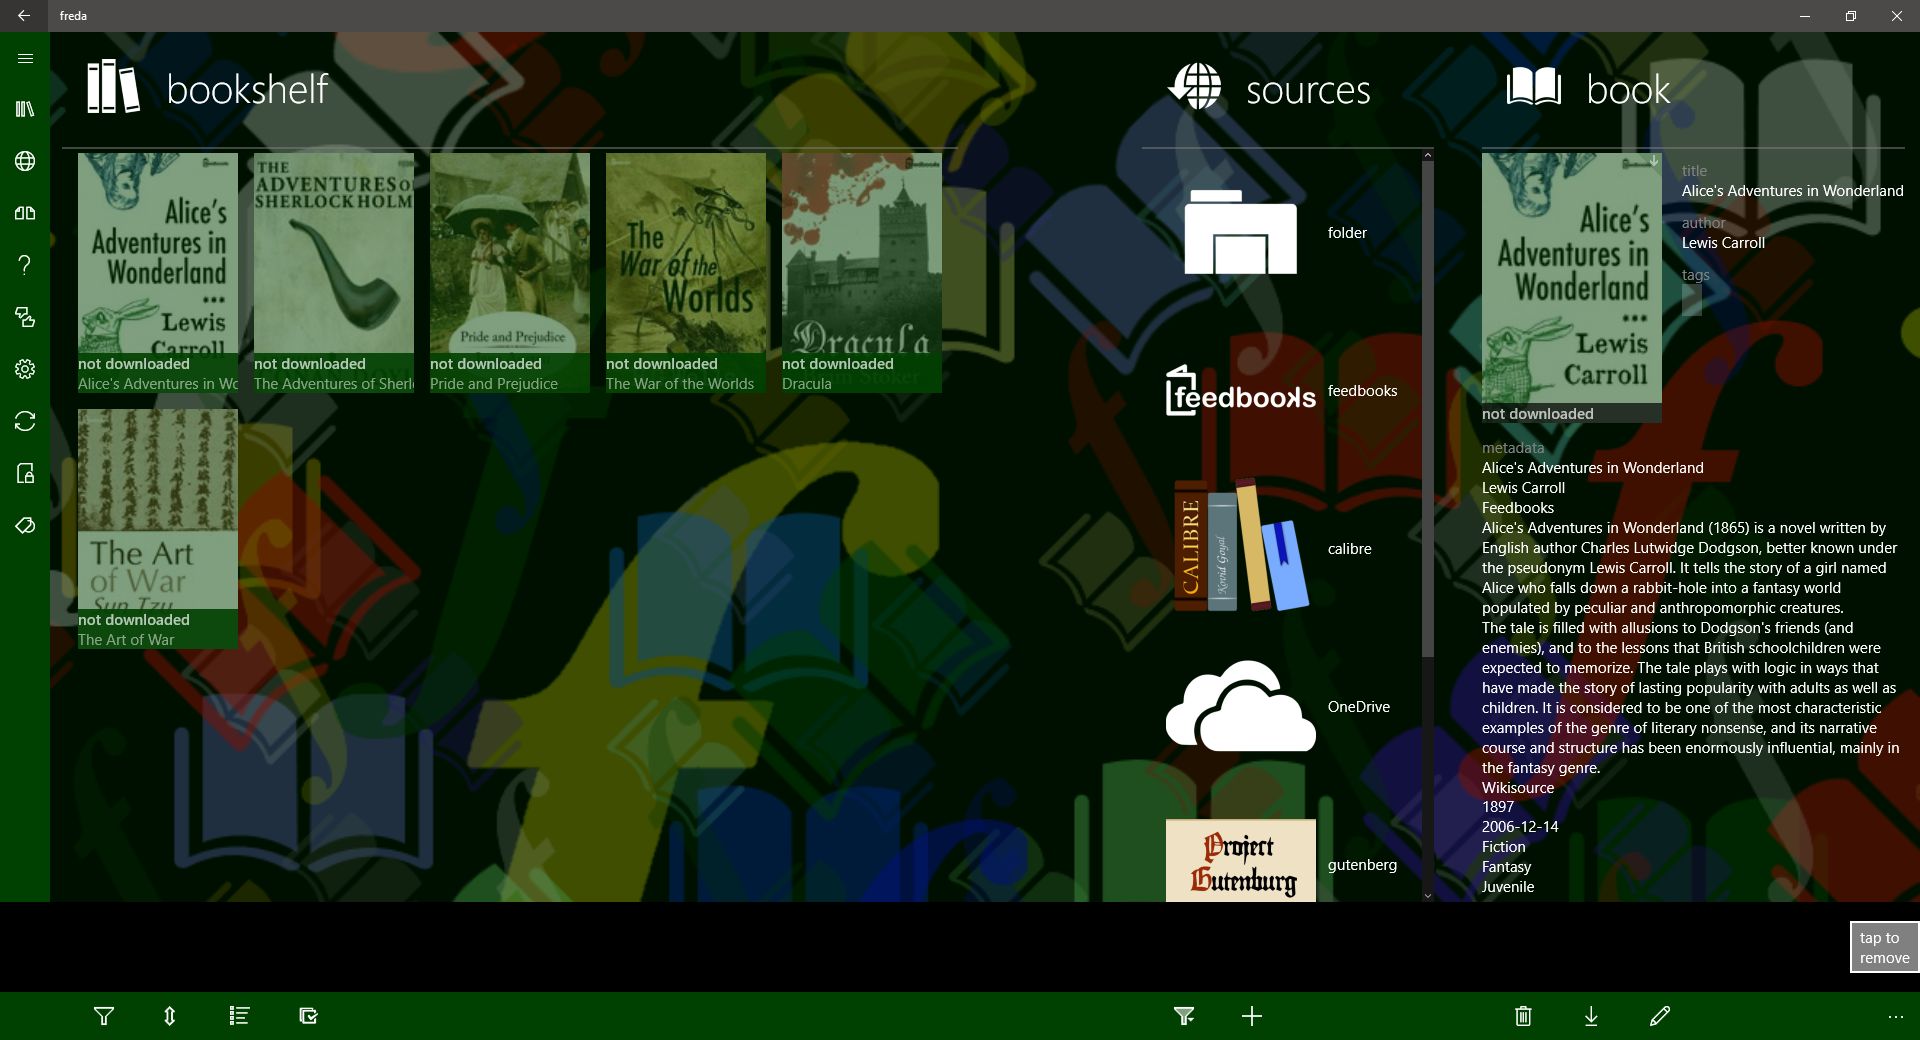Open the hamburger navigation menu

pos(25,58)
